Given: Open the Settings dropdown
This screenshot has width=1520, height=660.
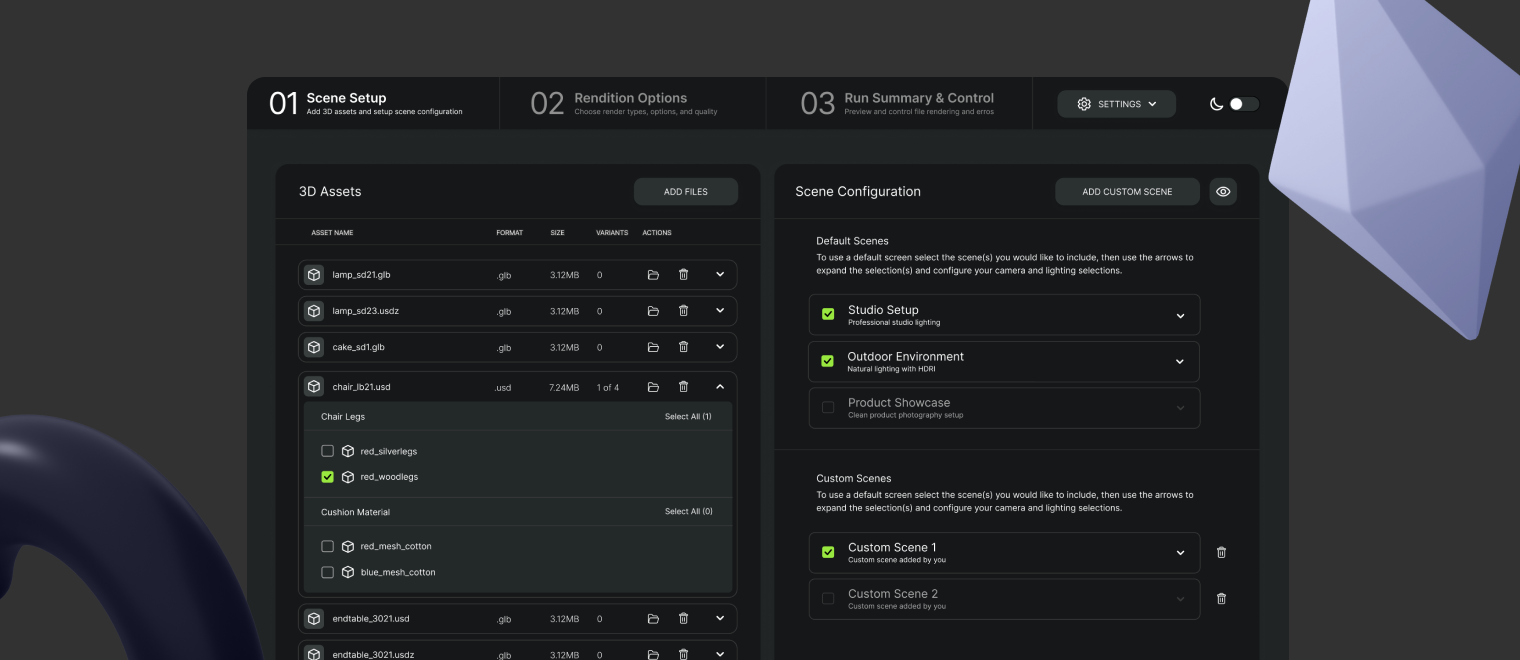Looking at the screenshot, I should tap(1116, 104).
